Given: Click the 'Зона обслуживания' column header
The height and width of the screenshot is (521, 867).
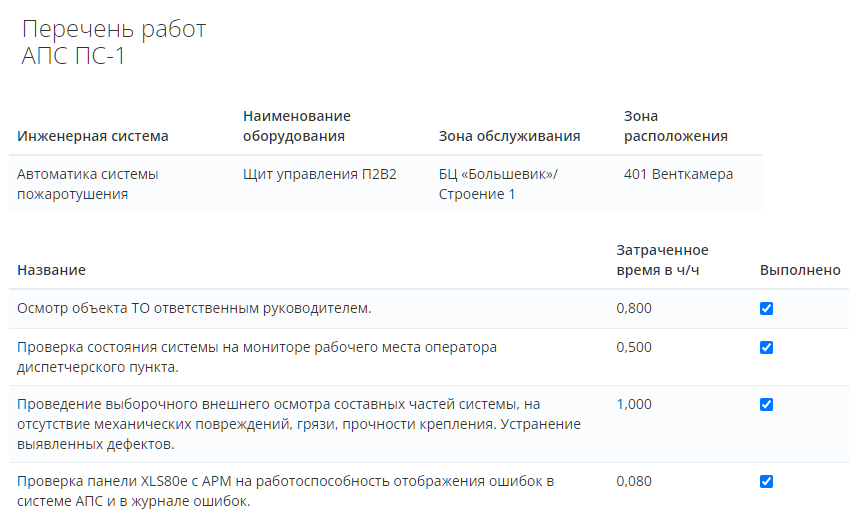Looking at the screenshot, I should [509, 136].
